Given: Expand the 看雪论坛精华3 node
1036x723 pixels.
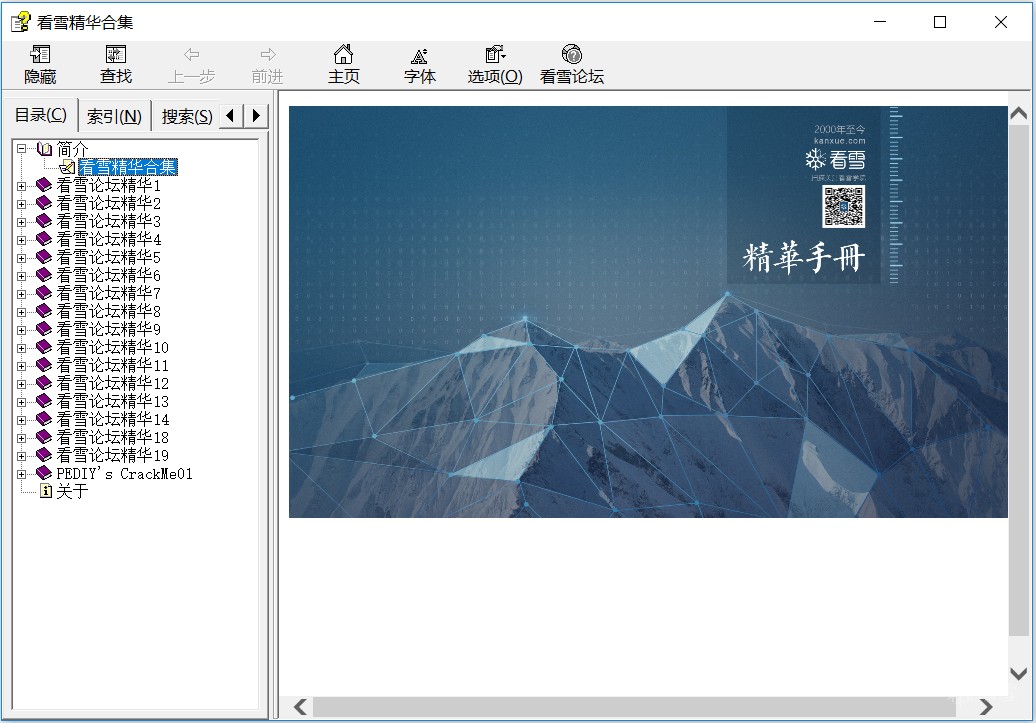Looking at the screenshot, I should coord(21,221).
